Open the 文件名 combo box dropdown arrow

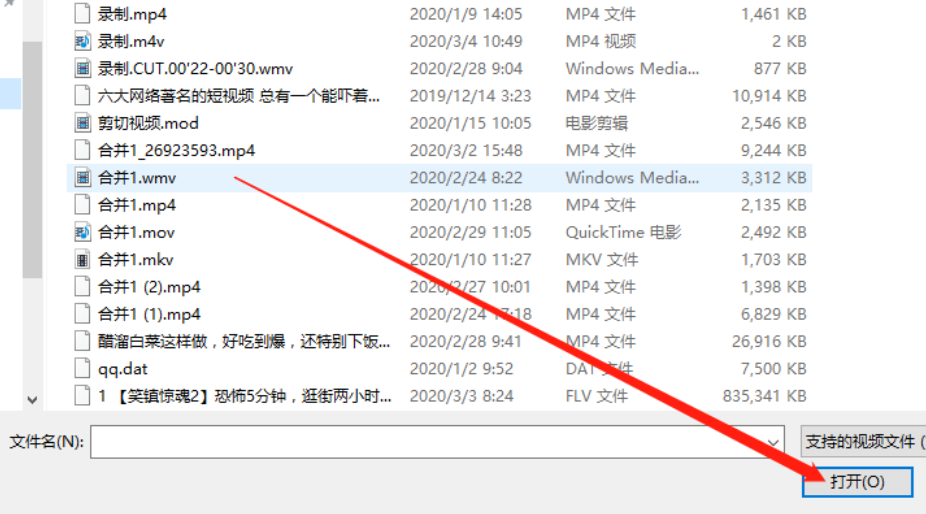point(772,442)
